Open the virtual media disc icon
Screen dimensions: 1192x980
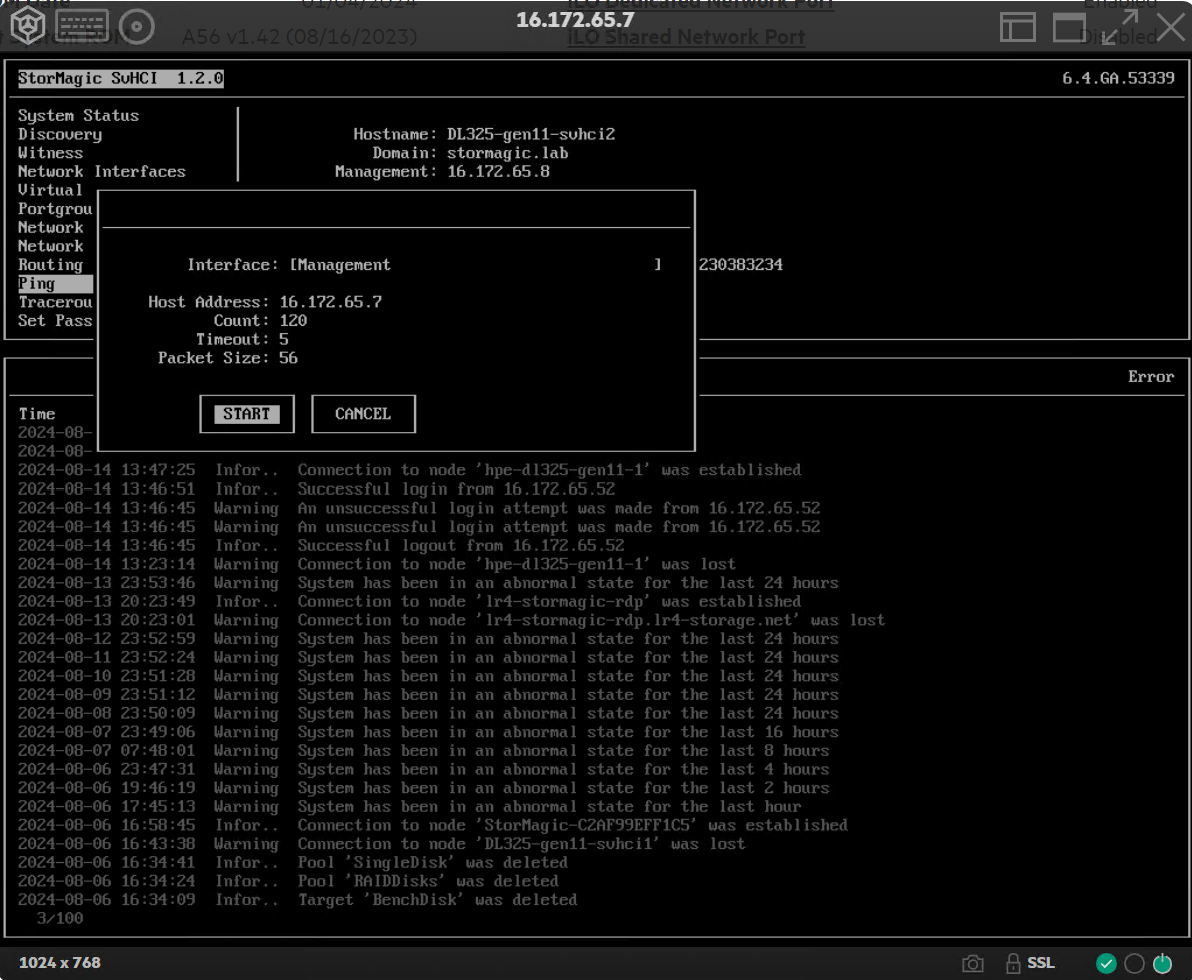[137, 27]
